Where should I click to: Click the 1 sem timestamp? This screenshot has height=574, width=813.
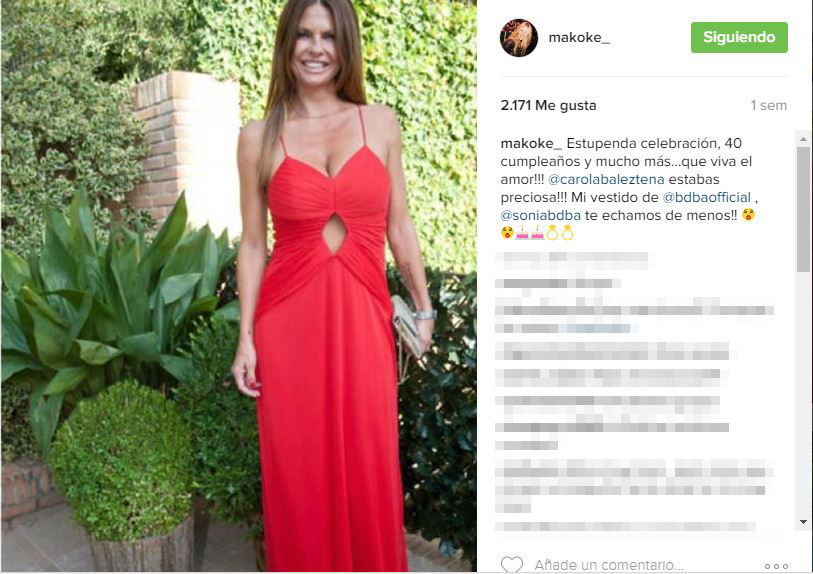tap(768, 105)
